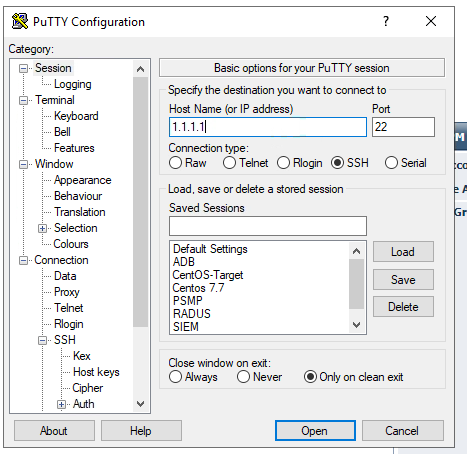Open the Features category
Image resolution: width=467 pixels, height=454 pixels.
(74, 148)
